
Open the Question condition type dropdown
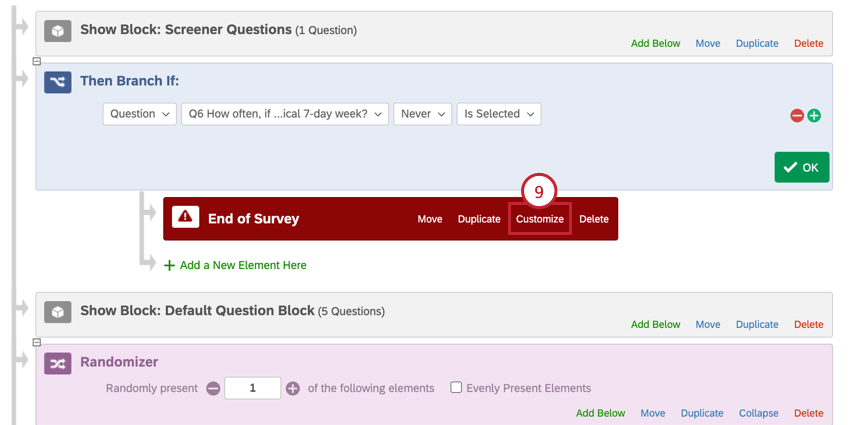(x=140, y=114)
